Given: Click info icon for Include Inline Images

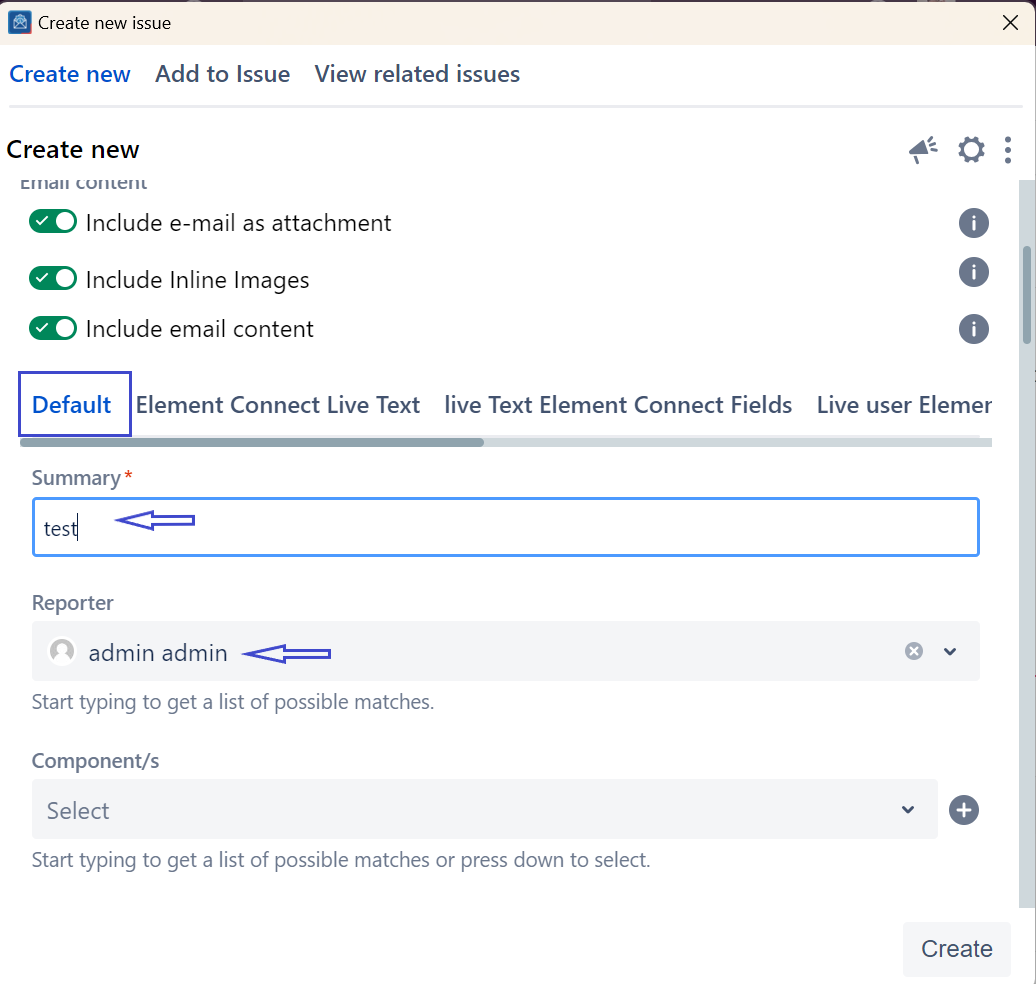Looking at the screenshot, I should point(973,272).
